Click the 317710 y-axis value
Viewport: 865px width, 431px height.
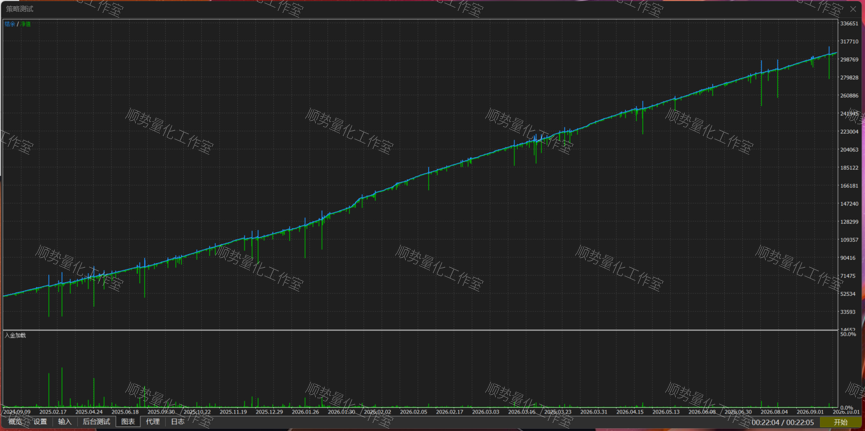click(x=849, y=41)
